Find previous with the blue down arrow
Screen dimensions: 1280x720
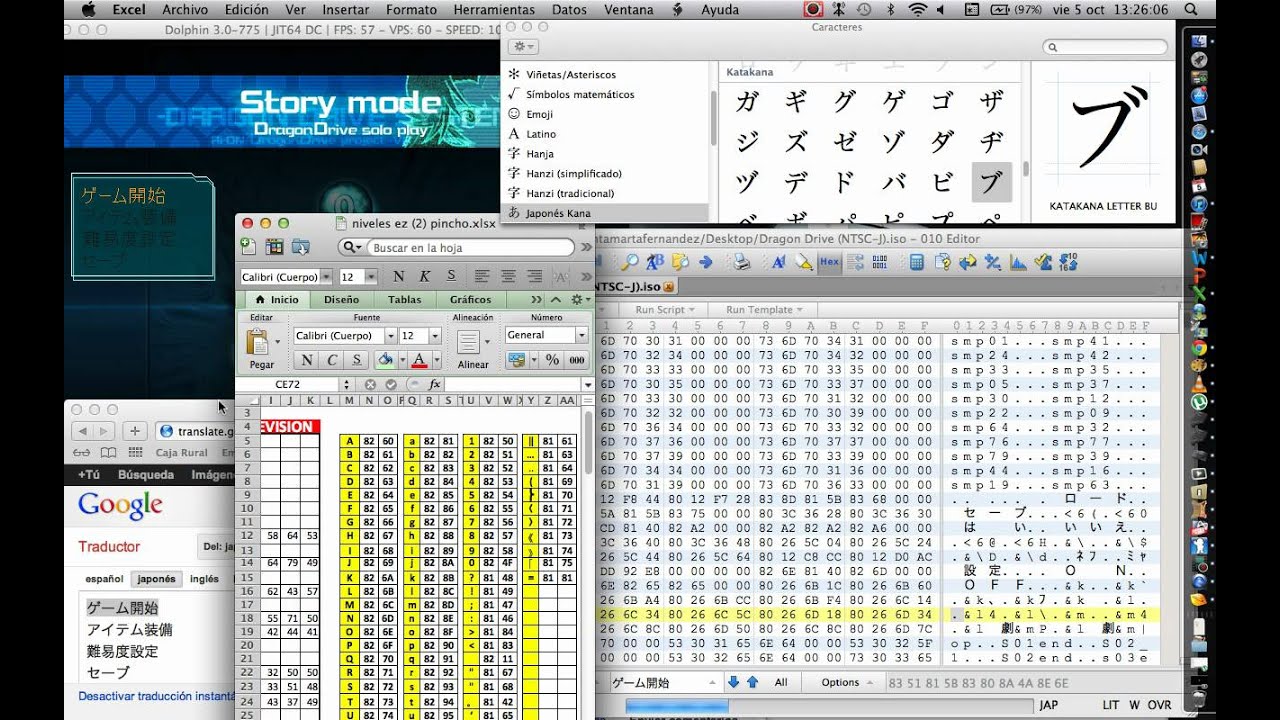click(x=733, y=682)
